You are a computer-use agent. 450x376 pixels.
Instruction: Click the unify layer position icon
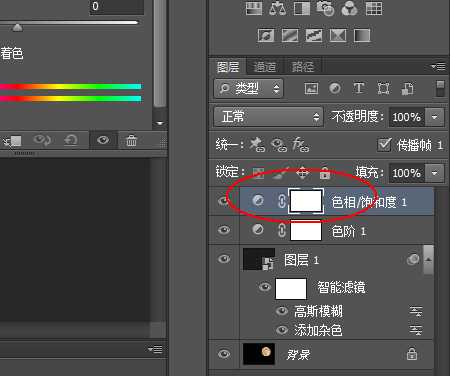pos(257,144)
